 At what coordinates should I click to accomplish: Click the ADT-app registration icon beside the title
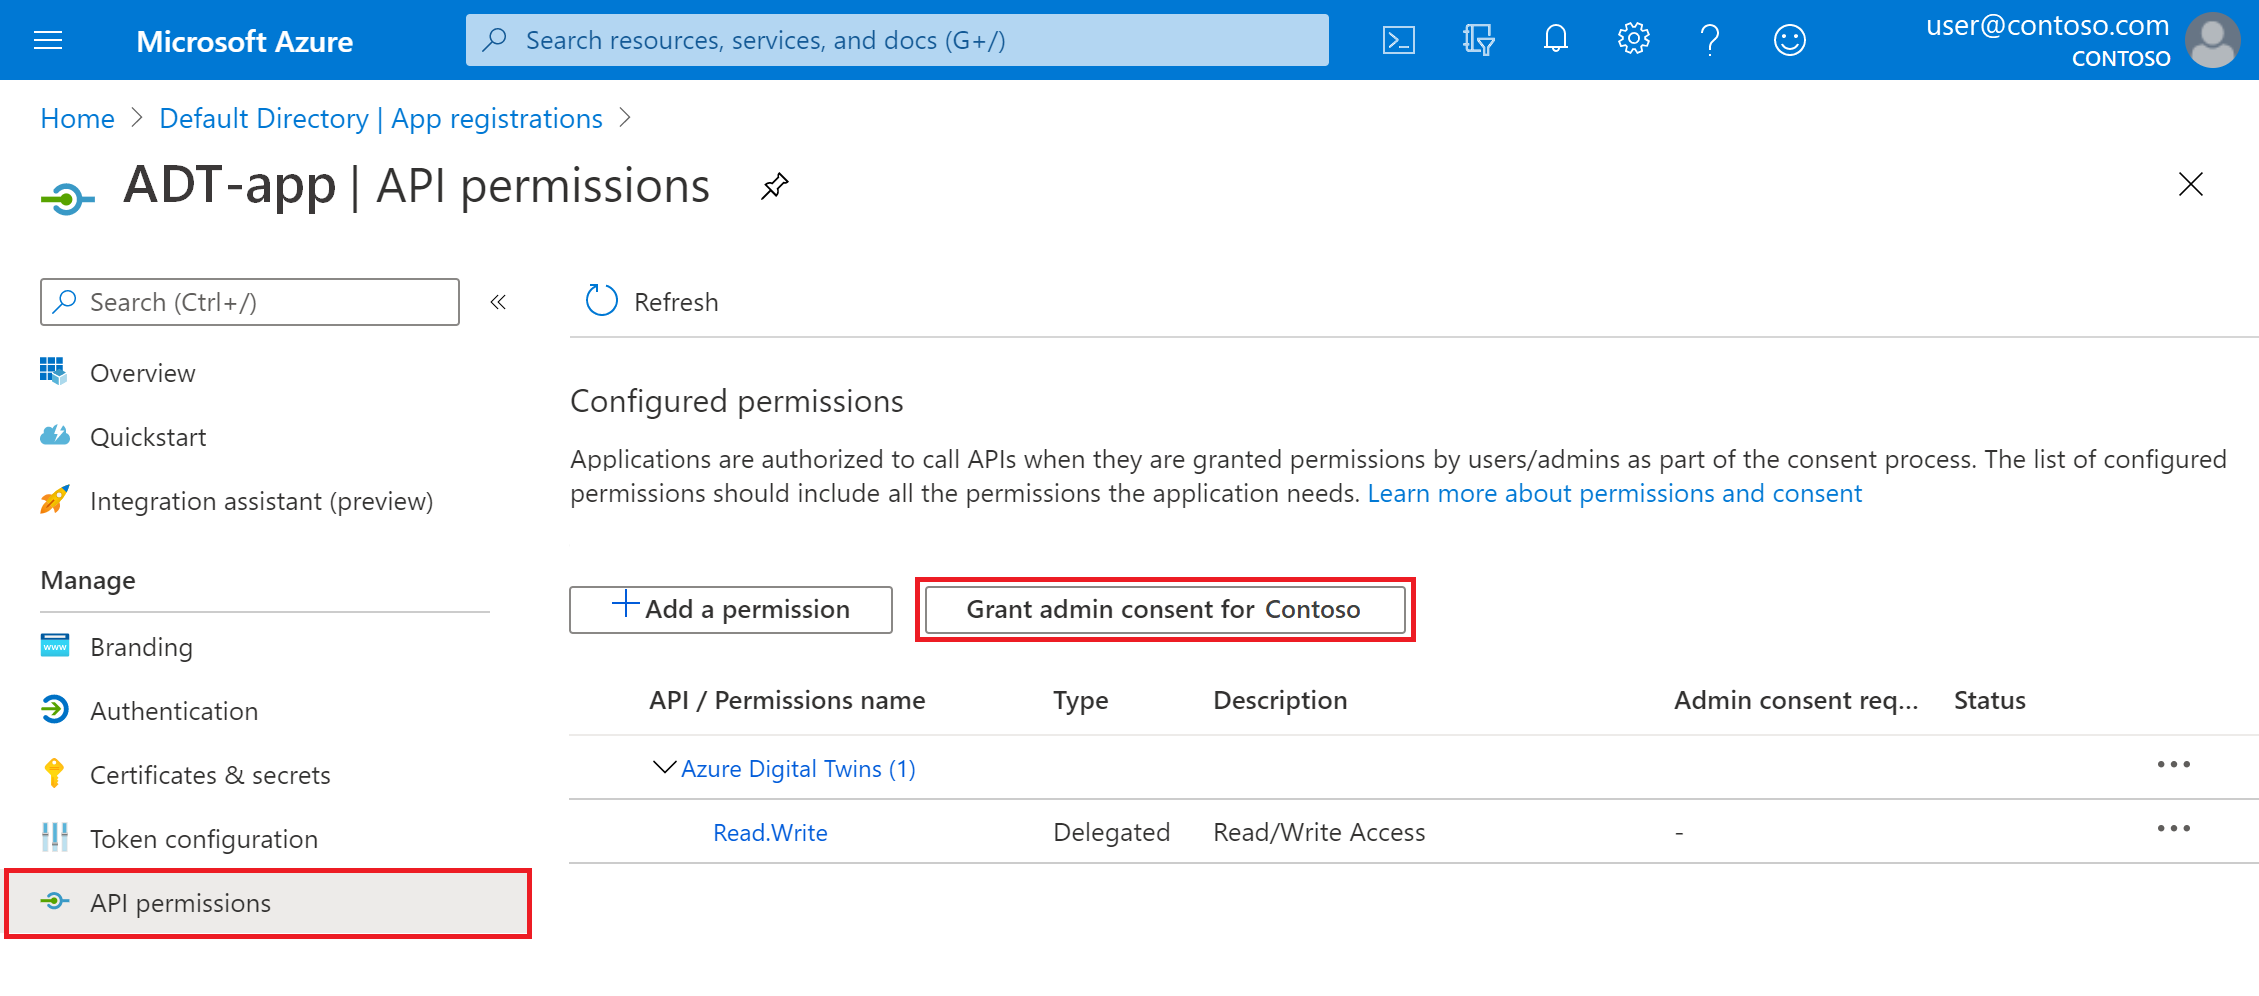(67, 199)
